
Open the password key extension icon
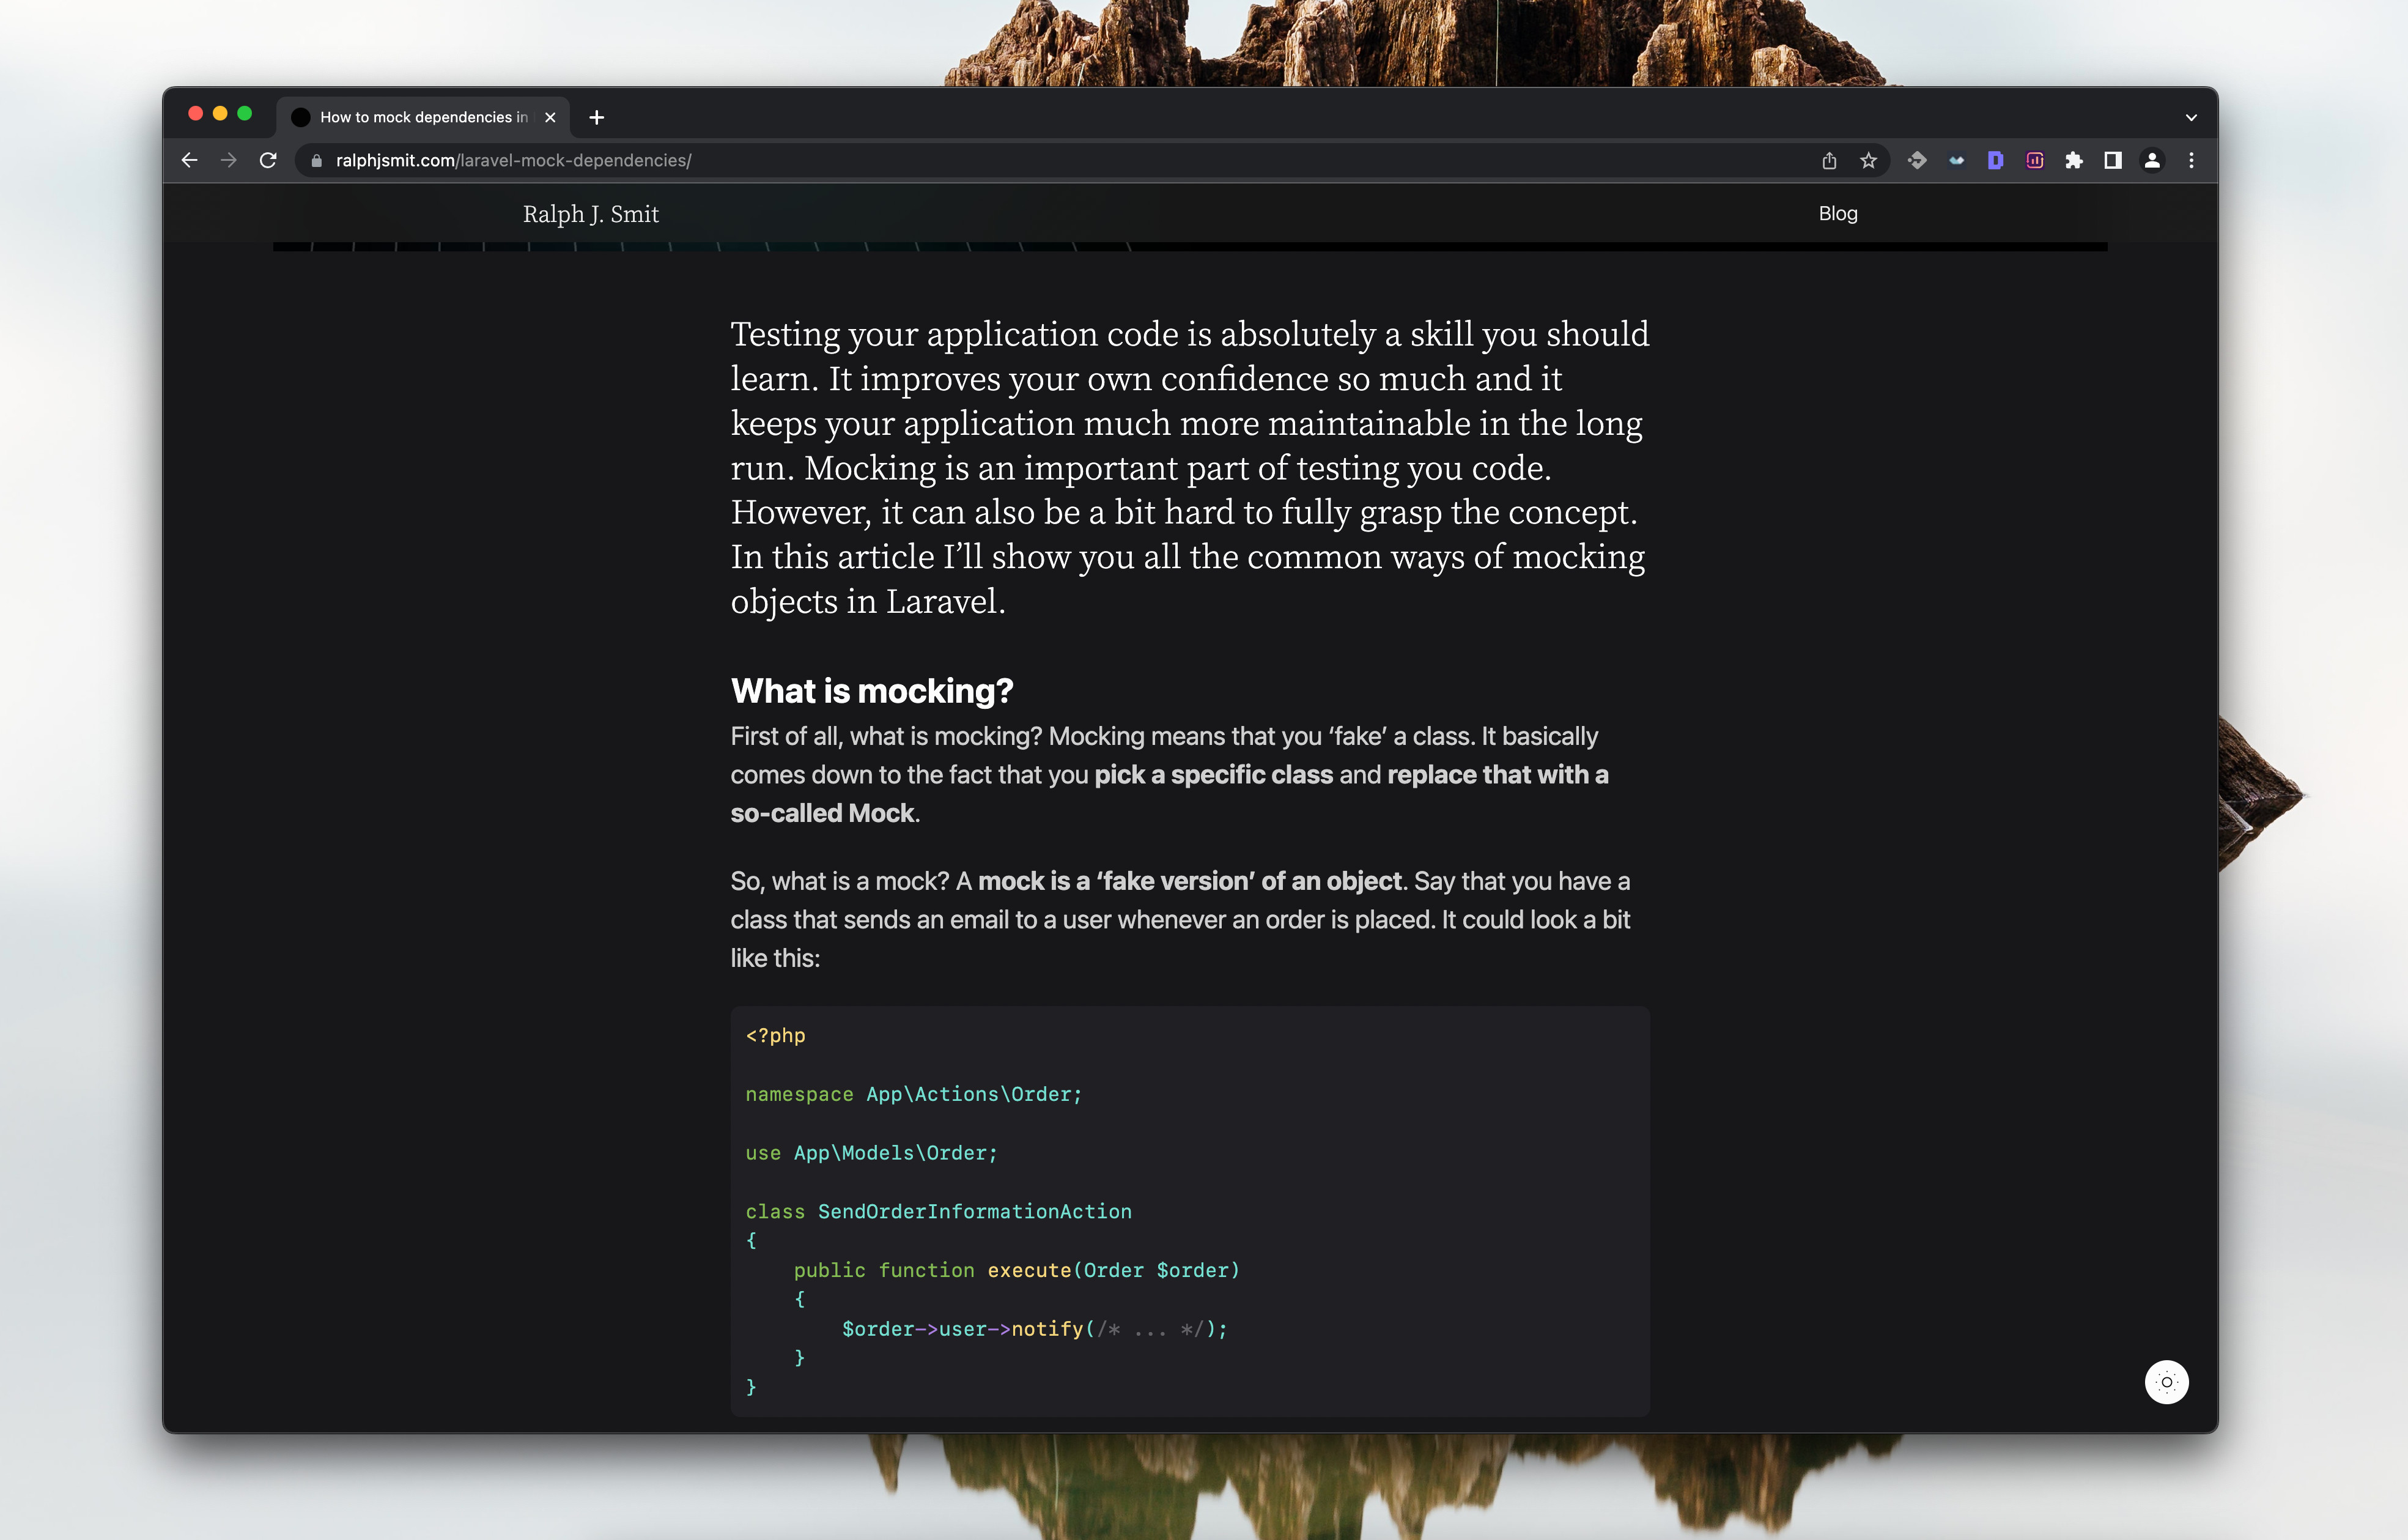tap(1917, 161)
